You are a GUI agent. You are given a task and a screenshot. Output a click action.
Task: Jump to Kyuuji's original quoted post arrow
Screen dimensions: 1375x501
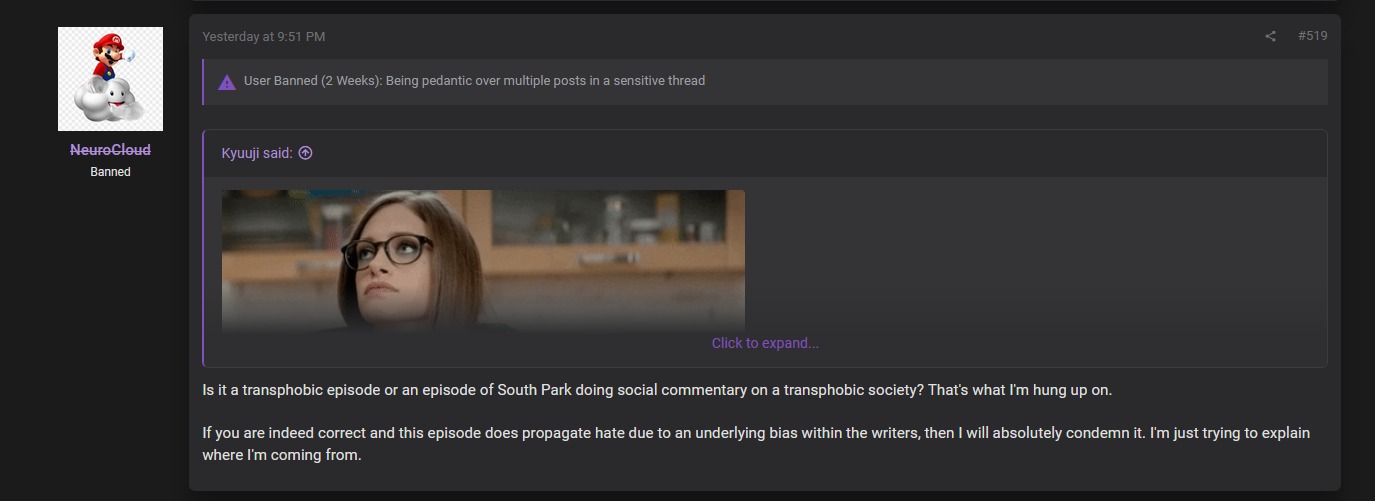(x=306, y=153)
